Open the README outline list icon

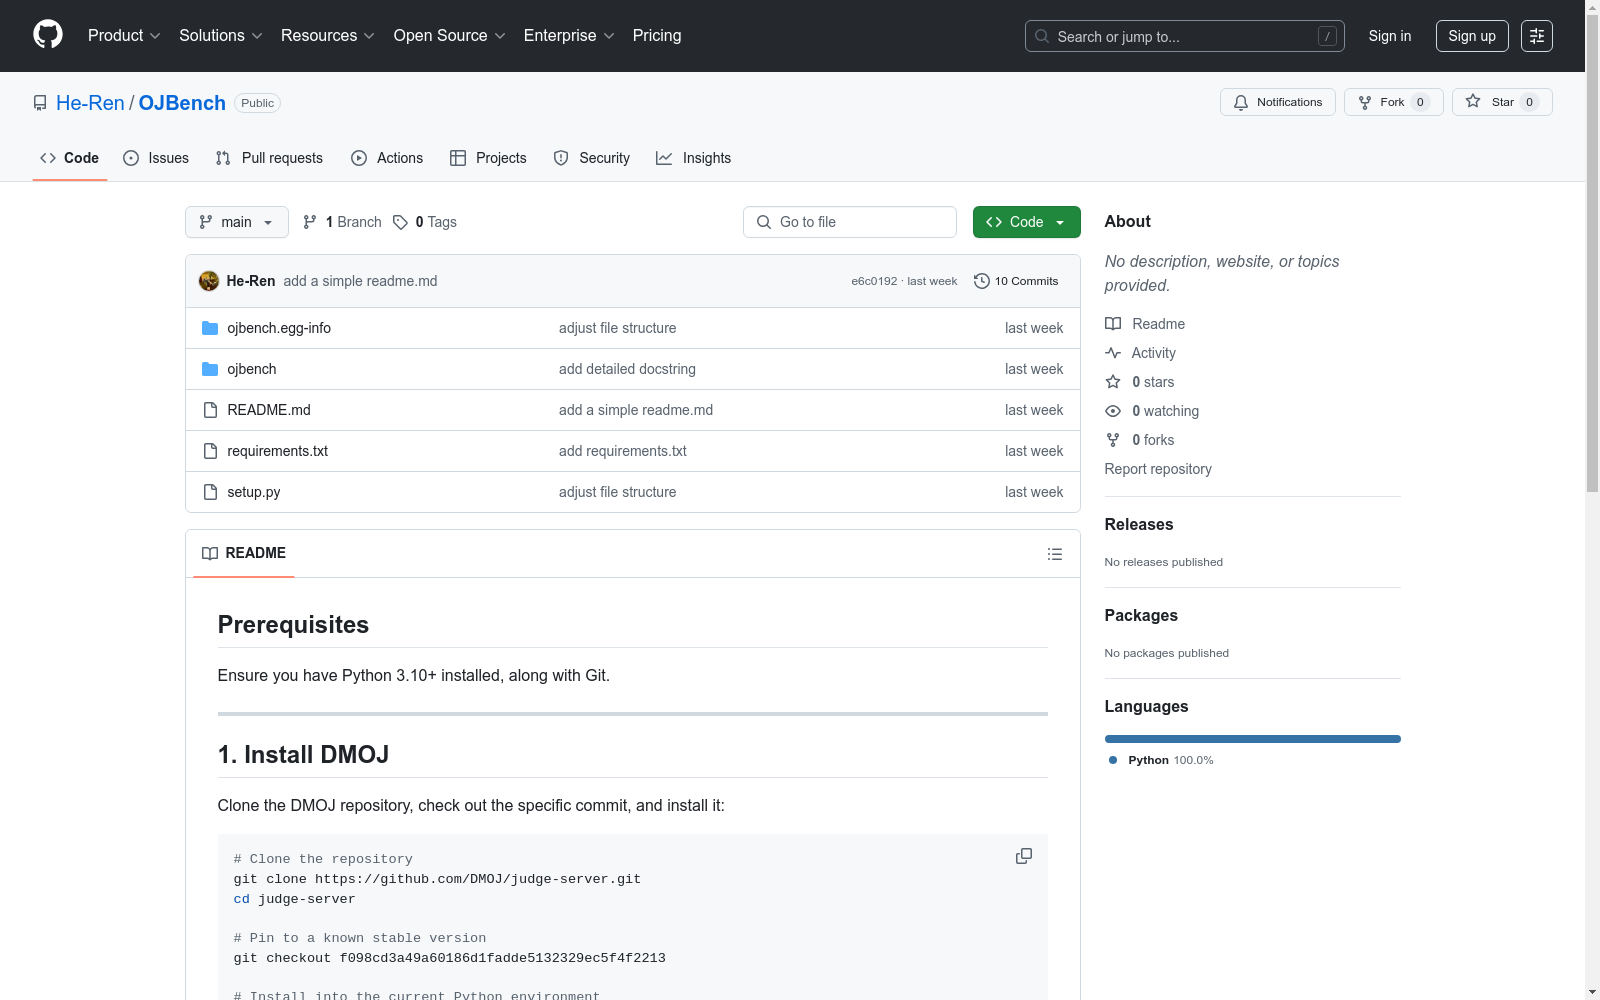tap(1054, 554)
